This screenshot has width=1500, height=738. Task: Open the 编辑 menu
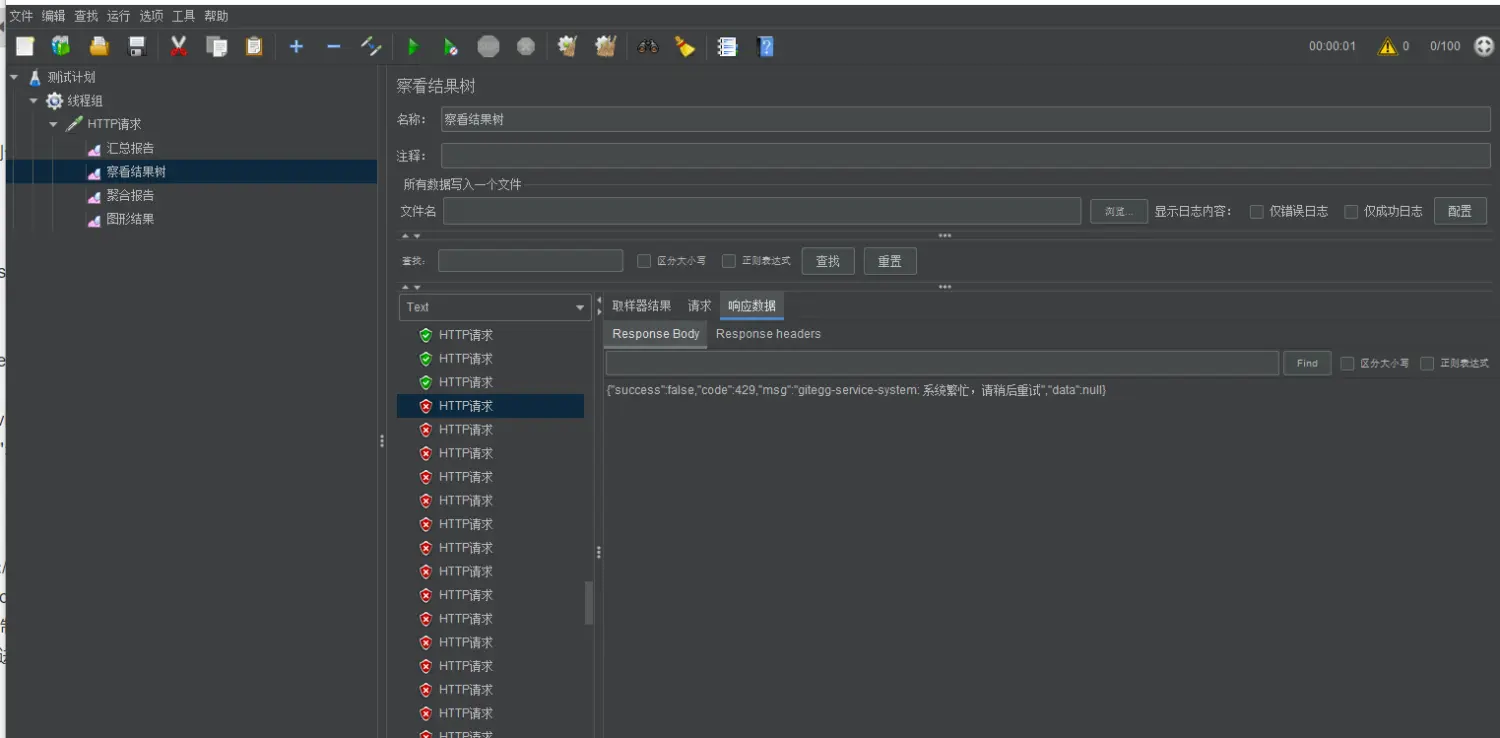54,16
